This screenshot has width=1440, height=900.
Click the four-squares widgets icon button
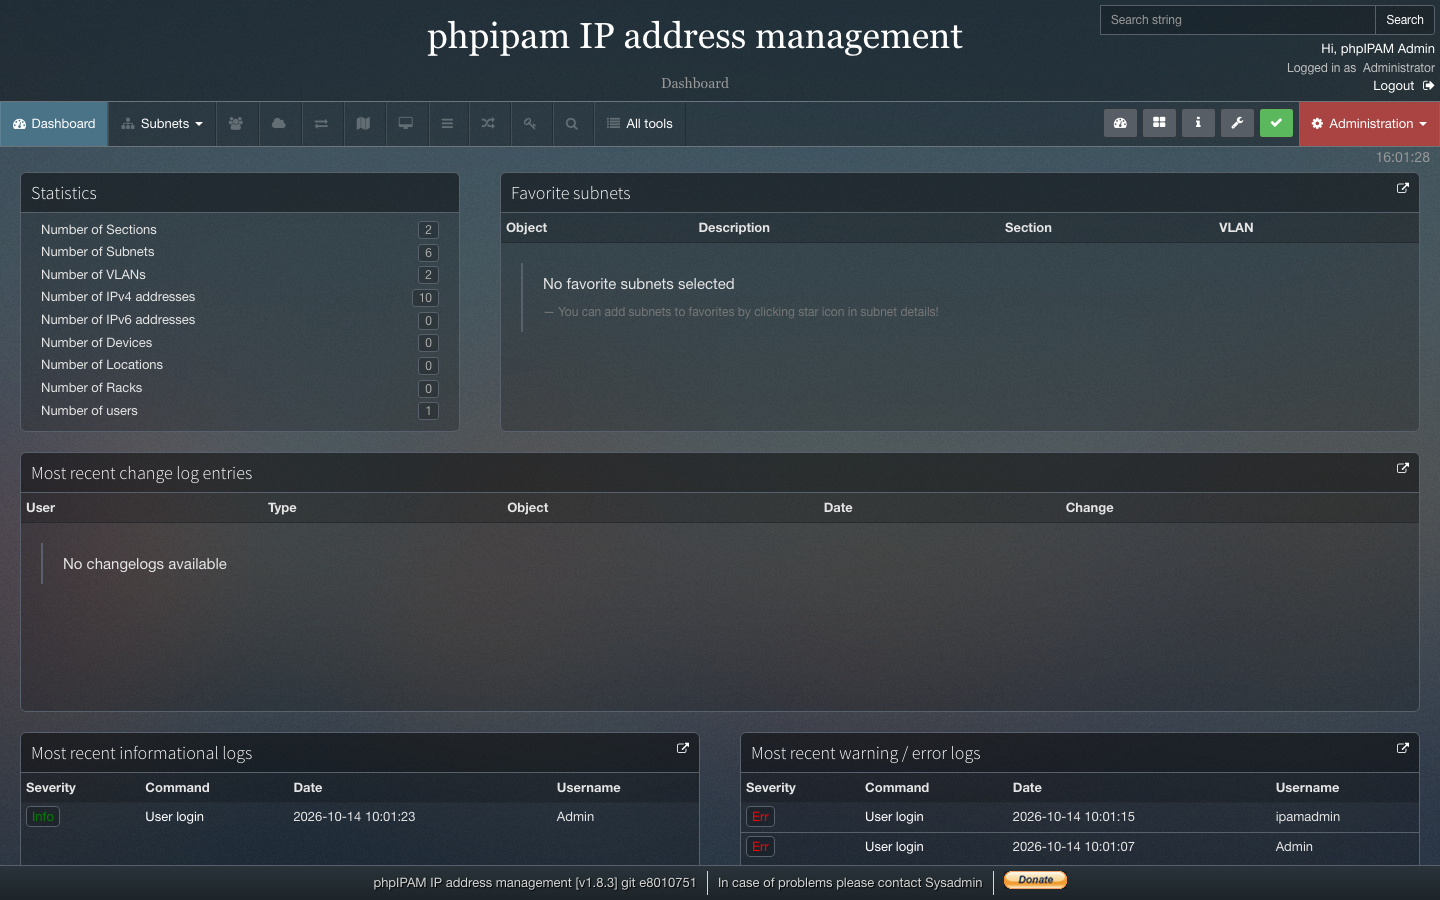pos(1159,123)
